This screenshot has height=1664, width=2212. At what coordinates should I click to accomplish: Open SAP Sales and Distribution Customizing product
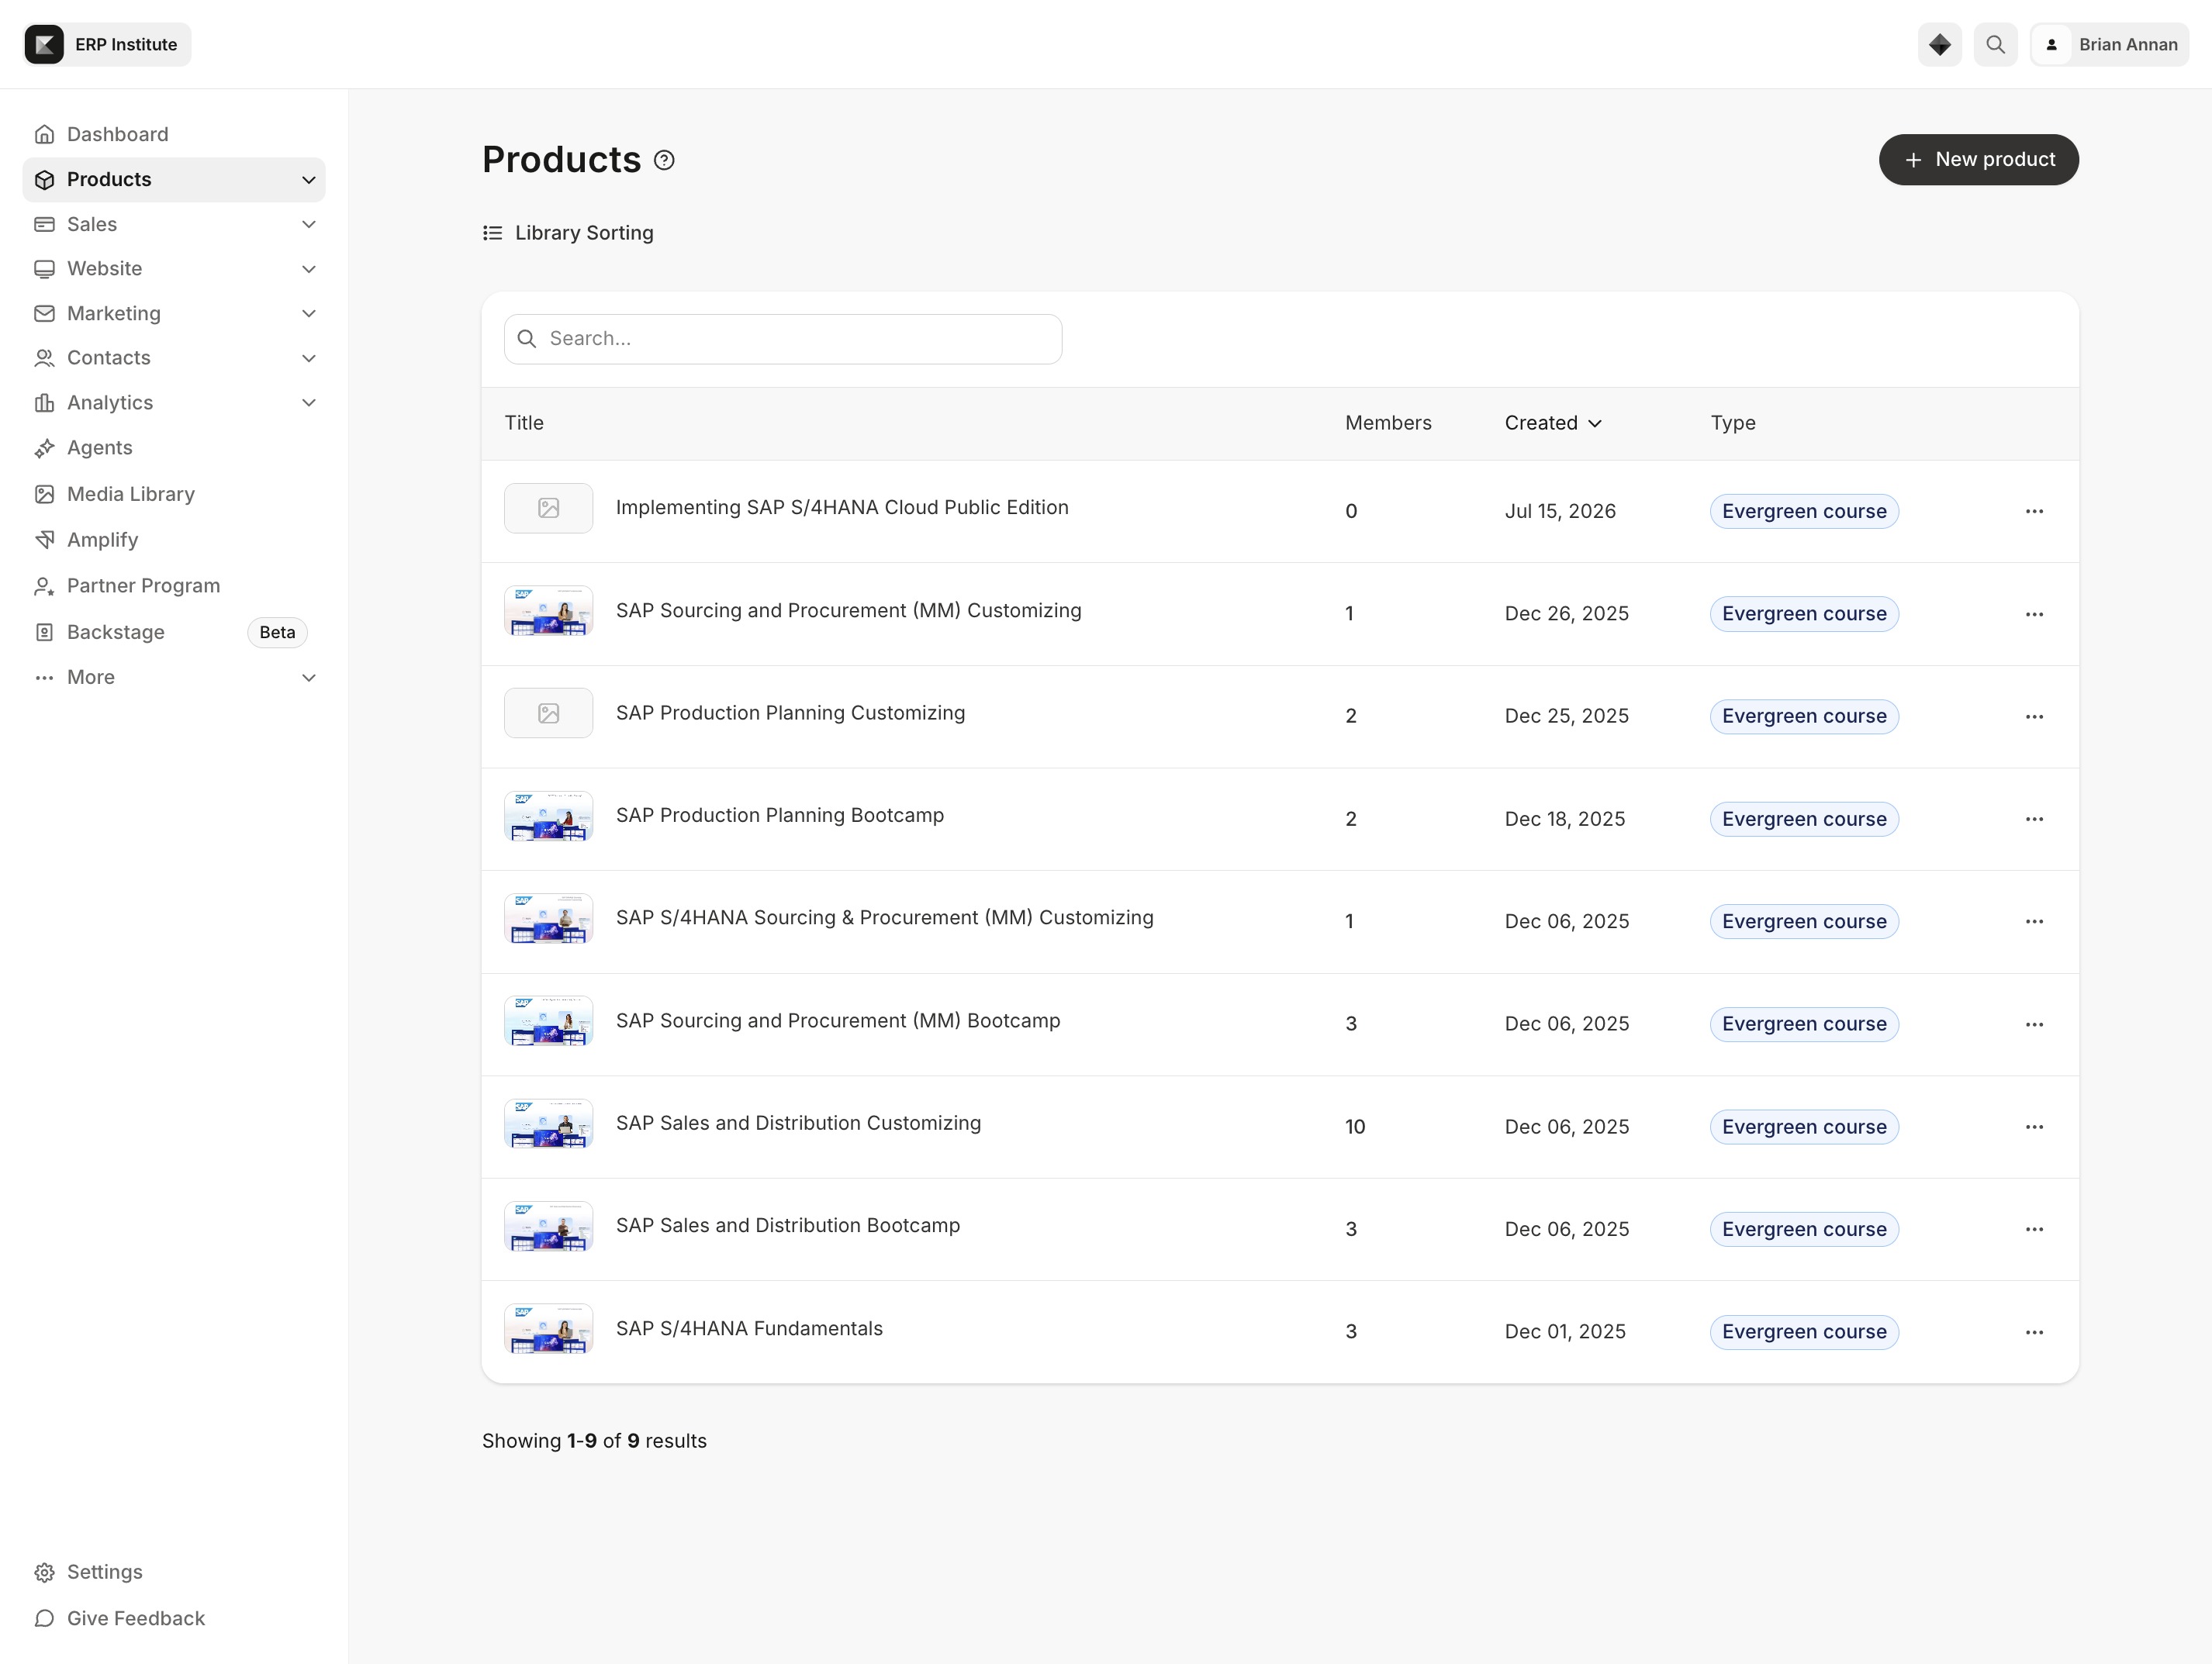pyautogui.click(x=798, y=1123)
